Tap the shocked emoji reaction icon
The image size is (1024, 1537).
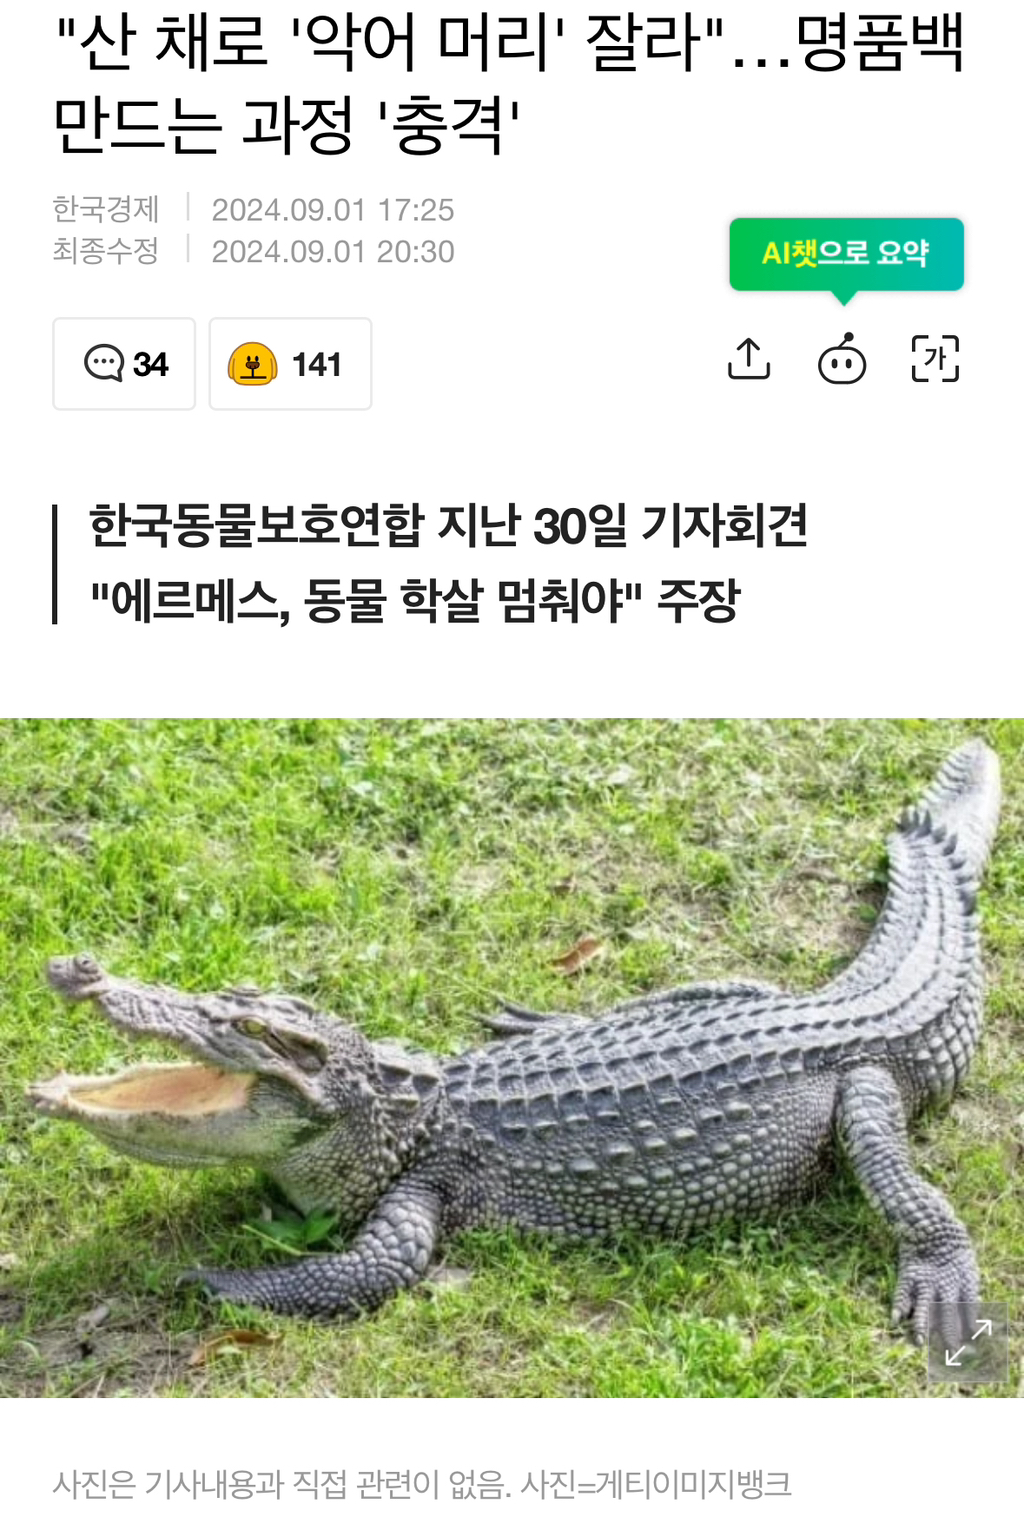click(253, 364)
